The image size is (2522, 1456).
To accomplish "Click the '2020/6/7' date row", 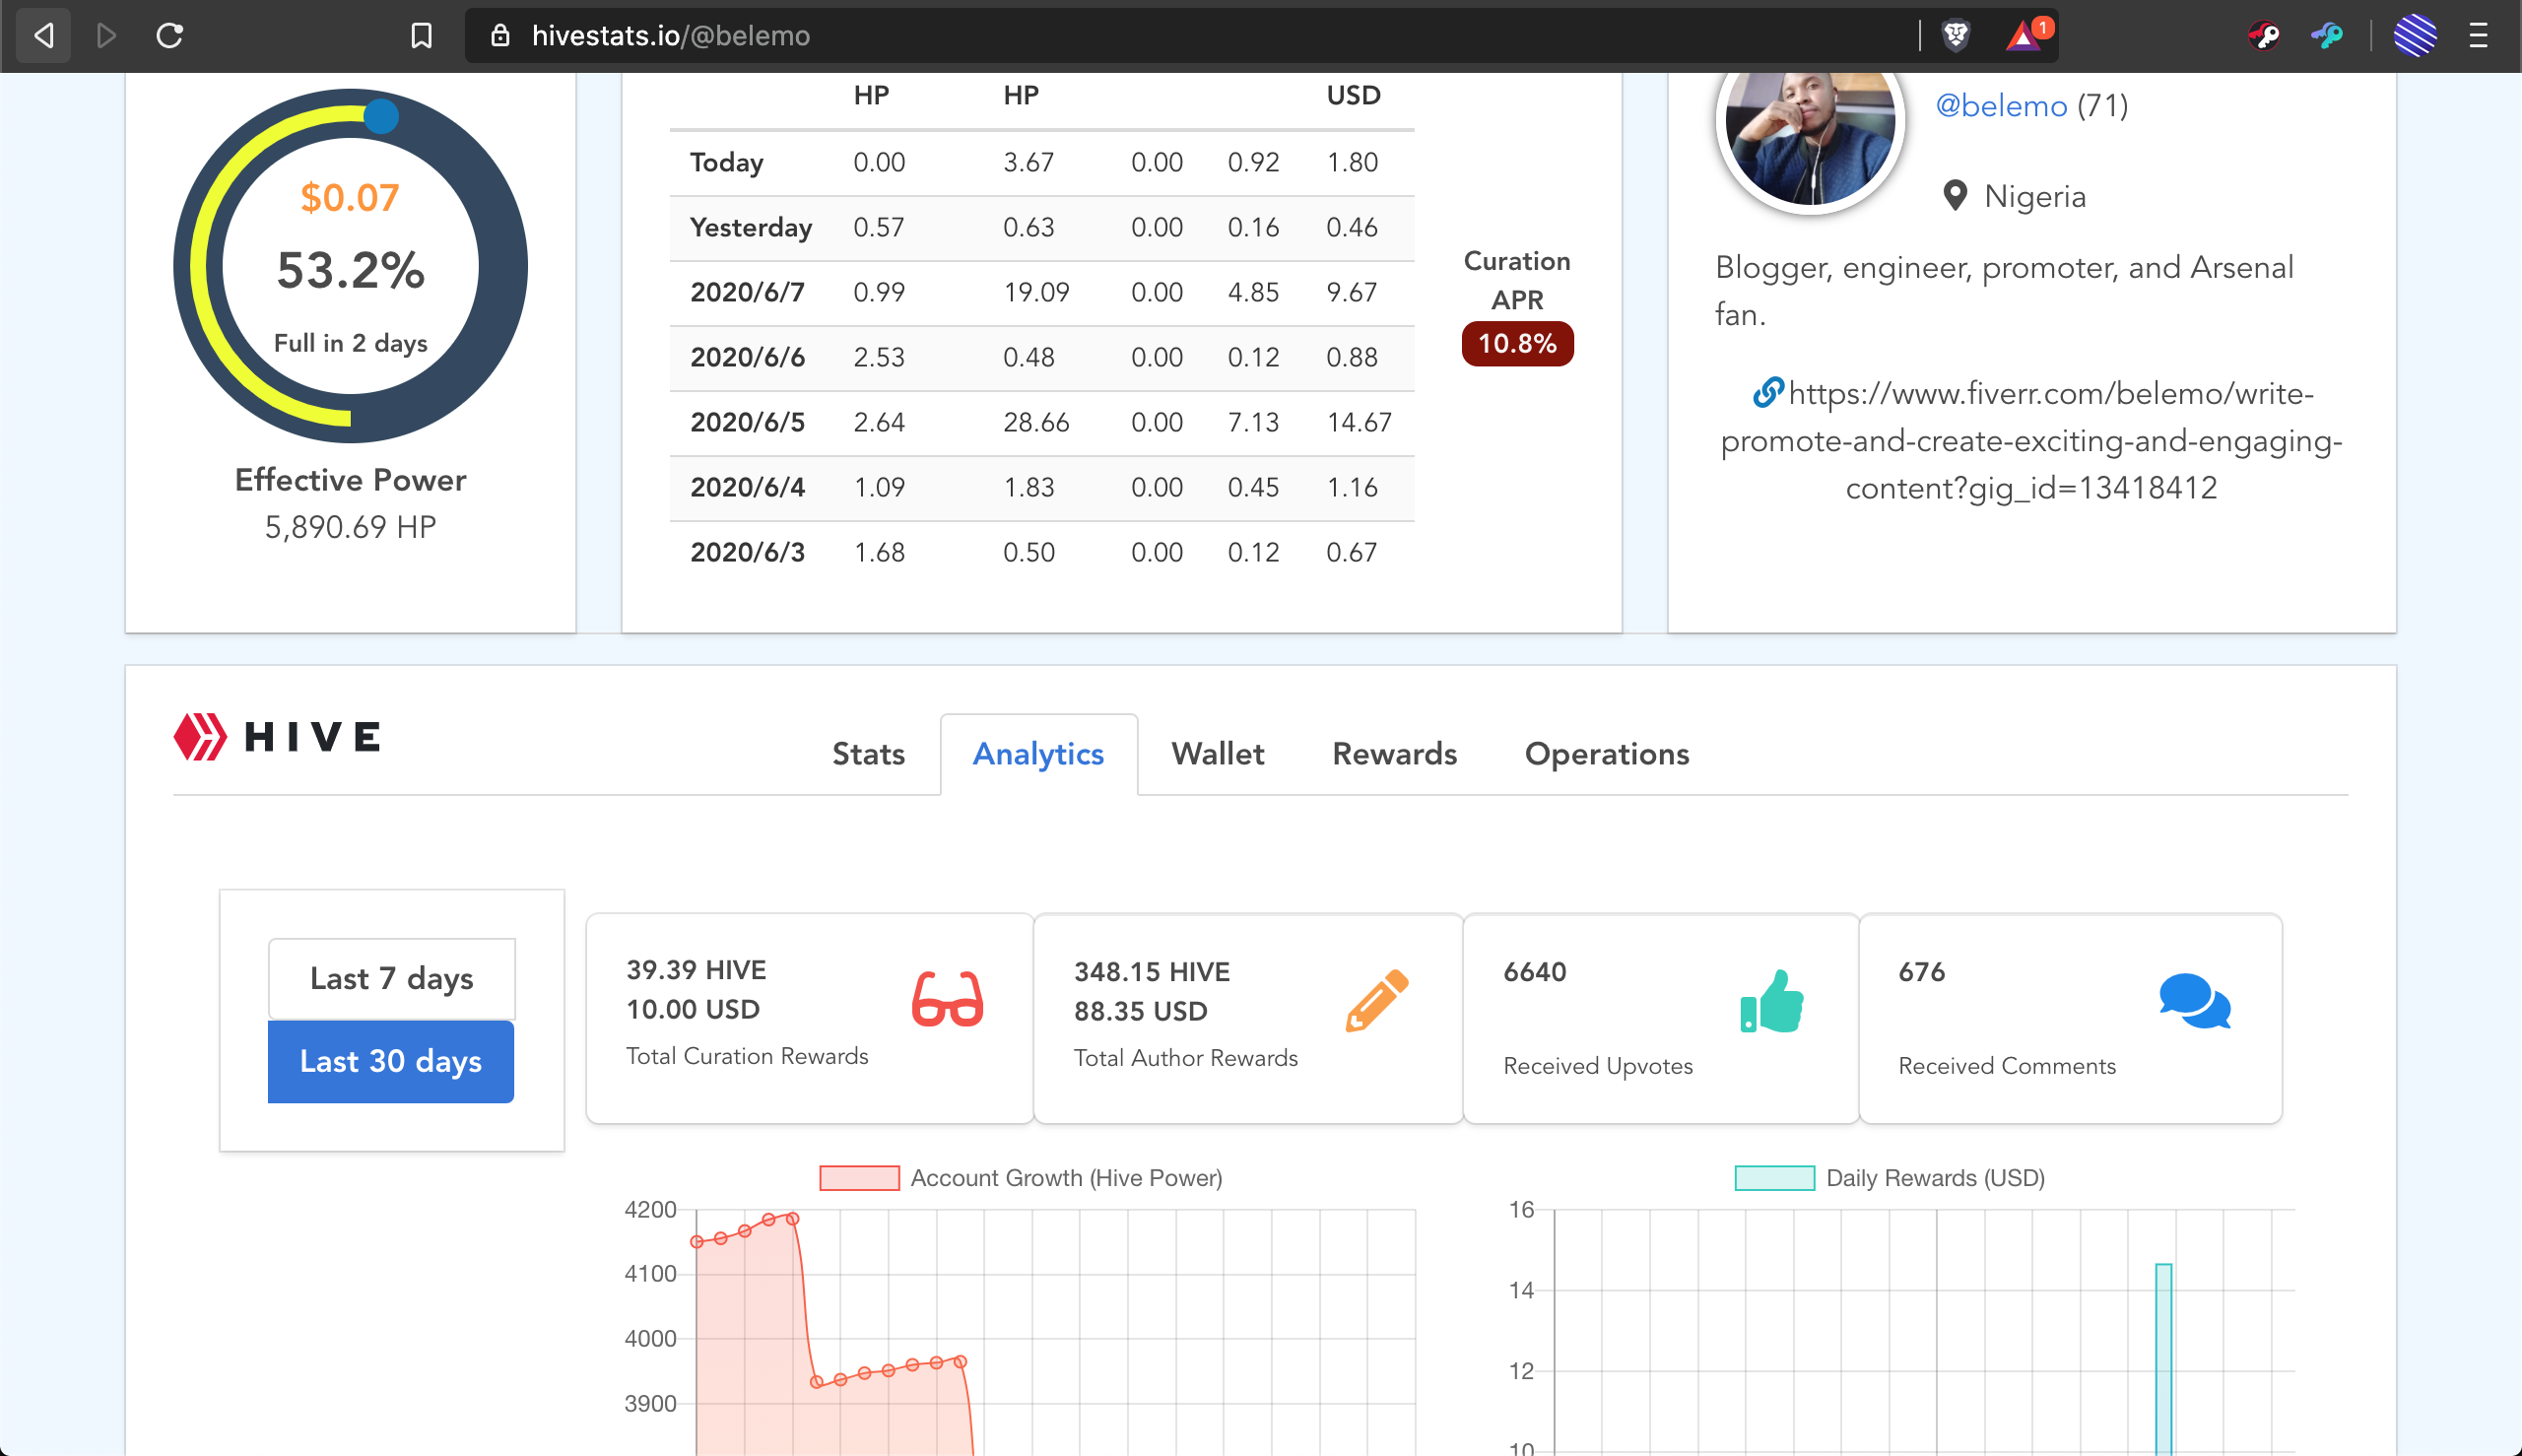I will pyautogui.click(x=1042, y=293).
